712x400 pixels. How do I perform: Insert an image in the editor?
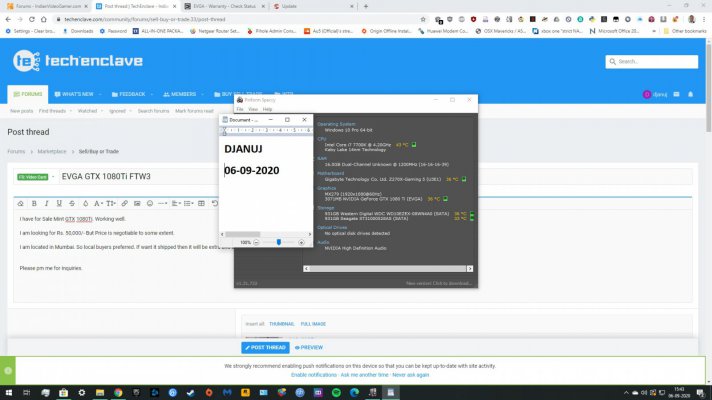point(137,203)
